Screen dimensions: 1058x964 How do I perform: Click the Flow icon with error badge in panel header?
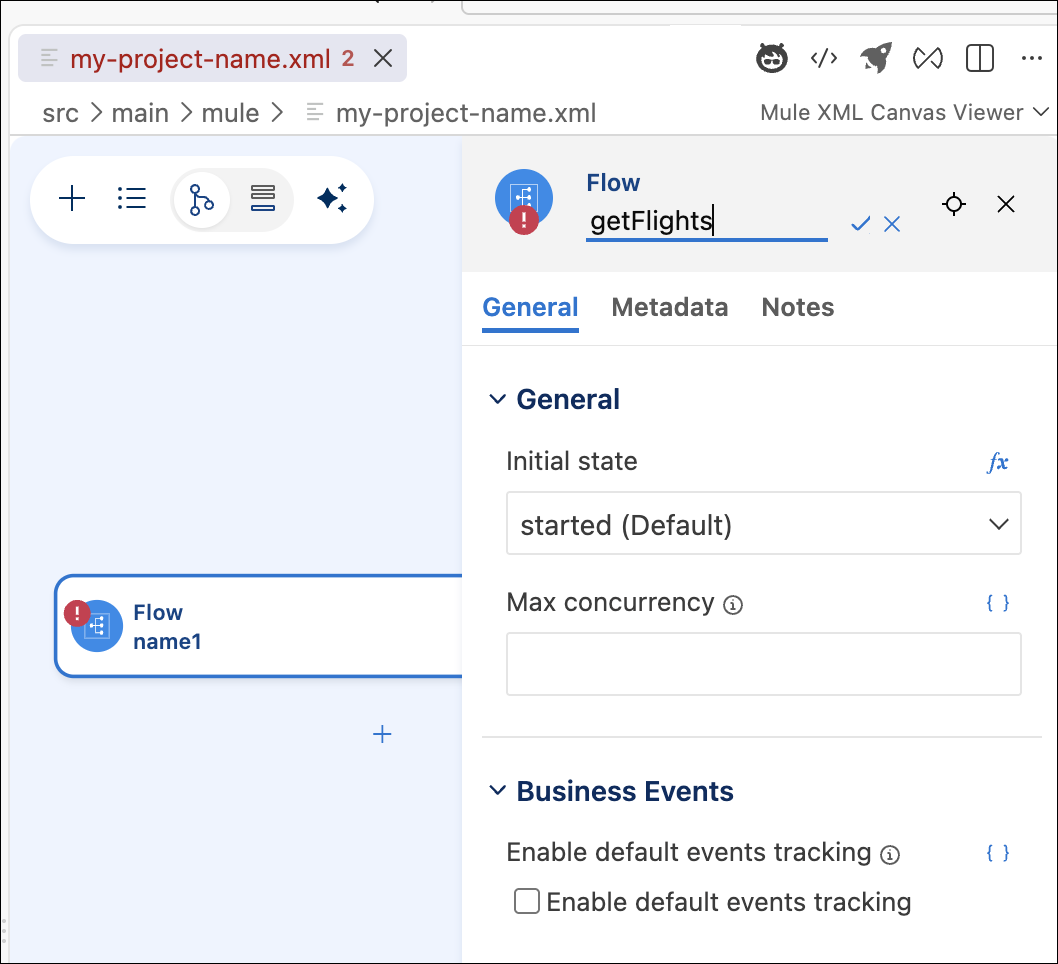tap(524, 200)
